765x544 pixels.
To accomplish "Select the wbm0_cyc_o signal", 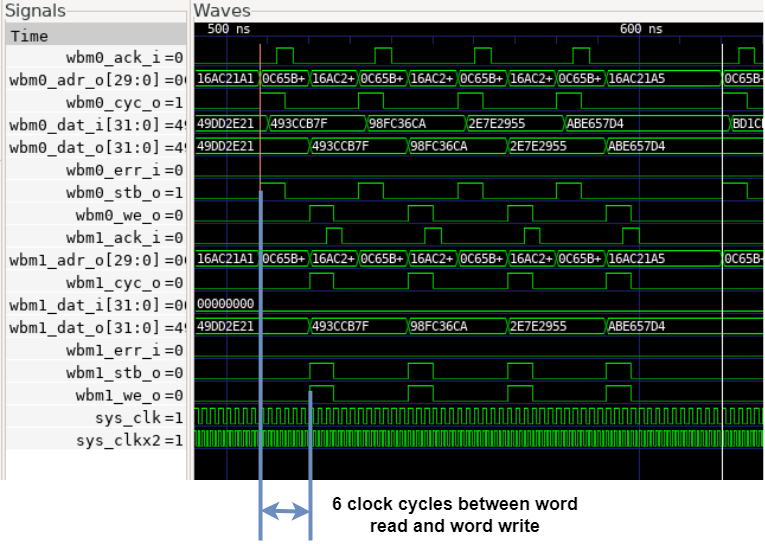I will point(96,102).
